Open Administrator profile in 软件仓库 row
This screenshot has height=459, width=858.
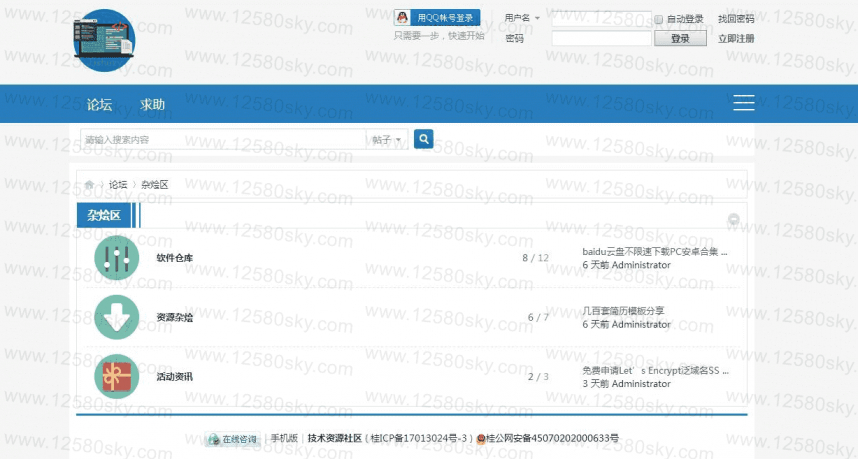pos(641,265)
